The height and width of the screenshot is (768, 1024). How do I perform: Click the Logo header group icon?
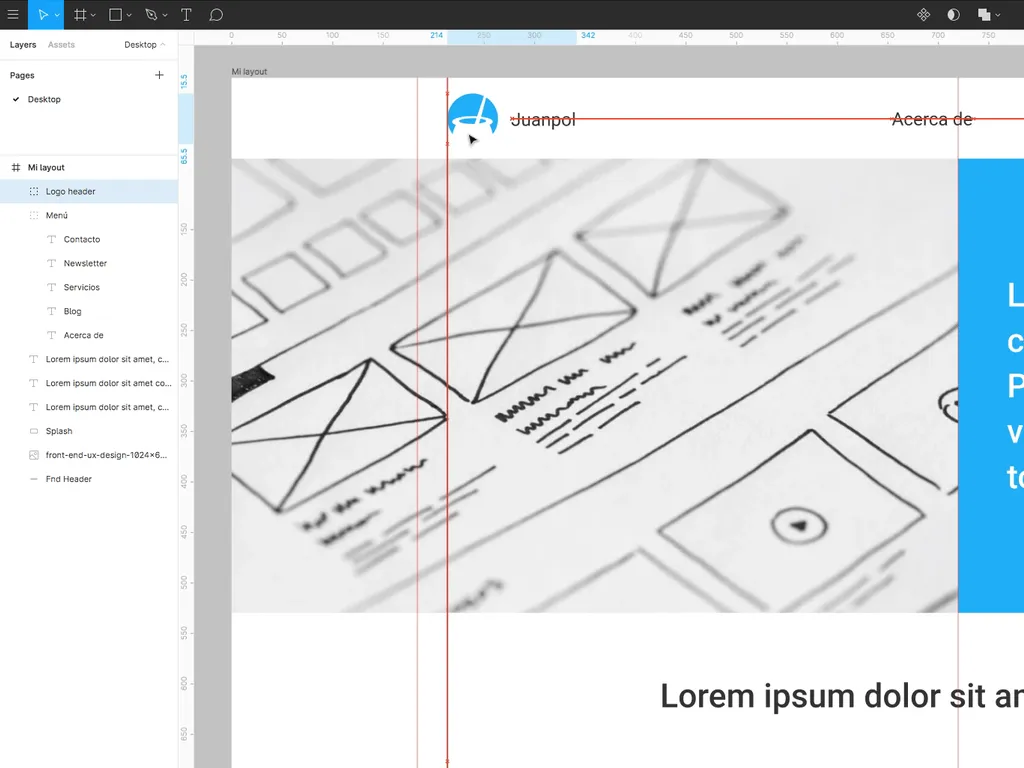click(34, 191)
